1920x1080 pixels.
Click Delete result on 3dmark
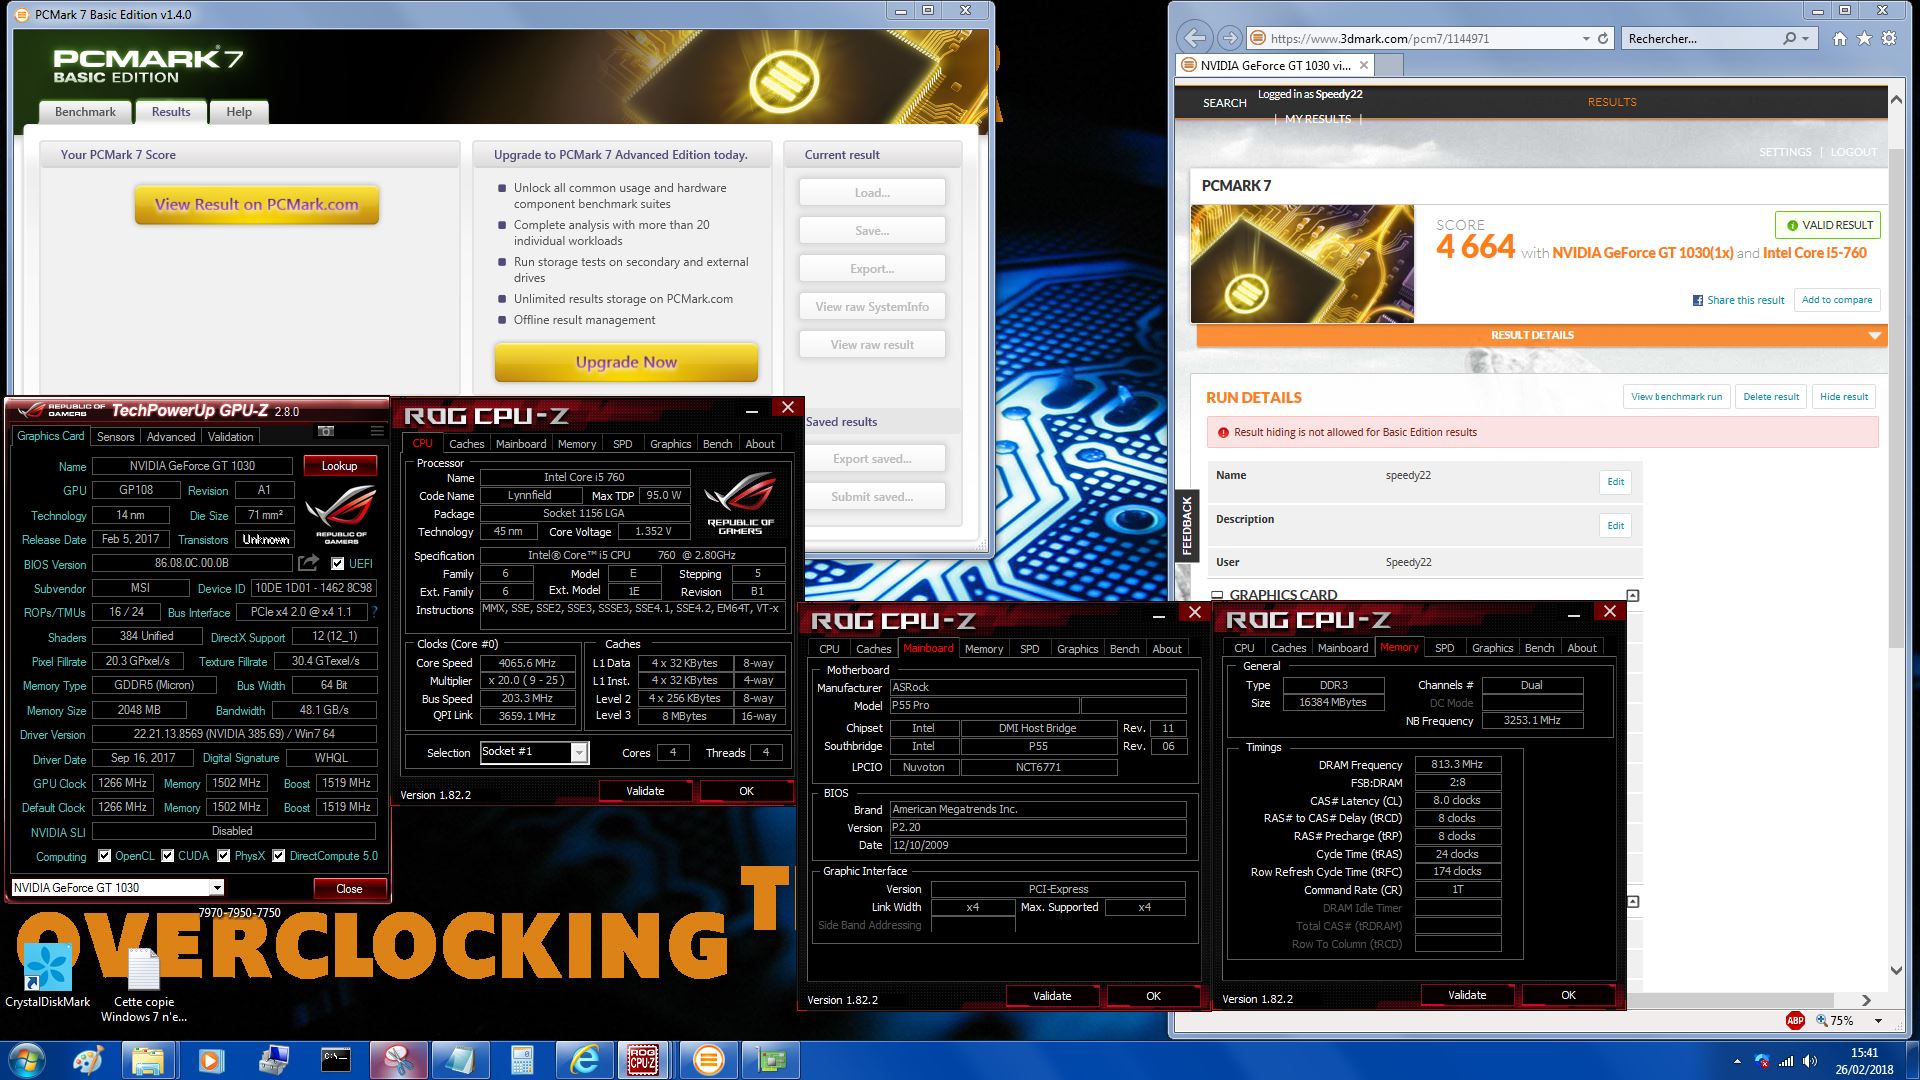(1770, 397)
